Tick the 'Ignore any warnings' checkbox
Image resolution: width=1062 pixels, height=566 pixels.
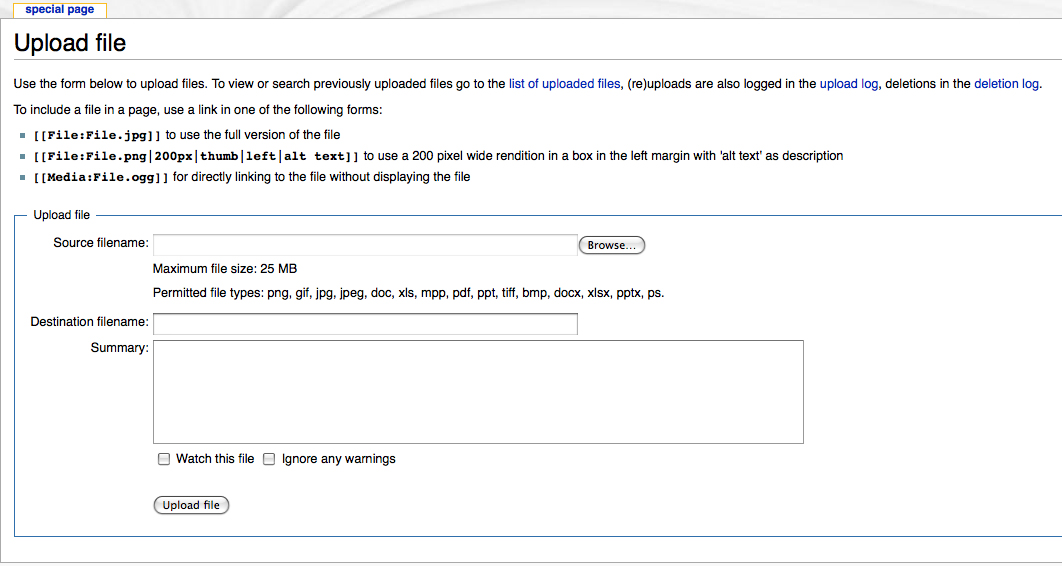269,460
